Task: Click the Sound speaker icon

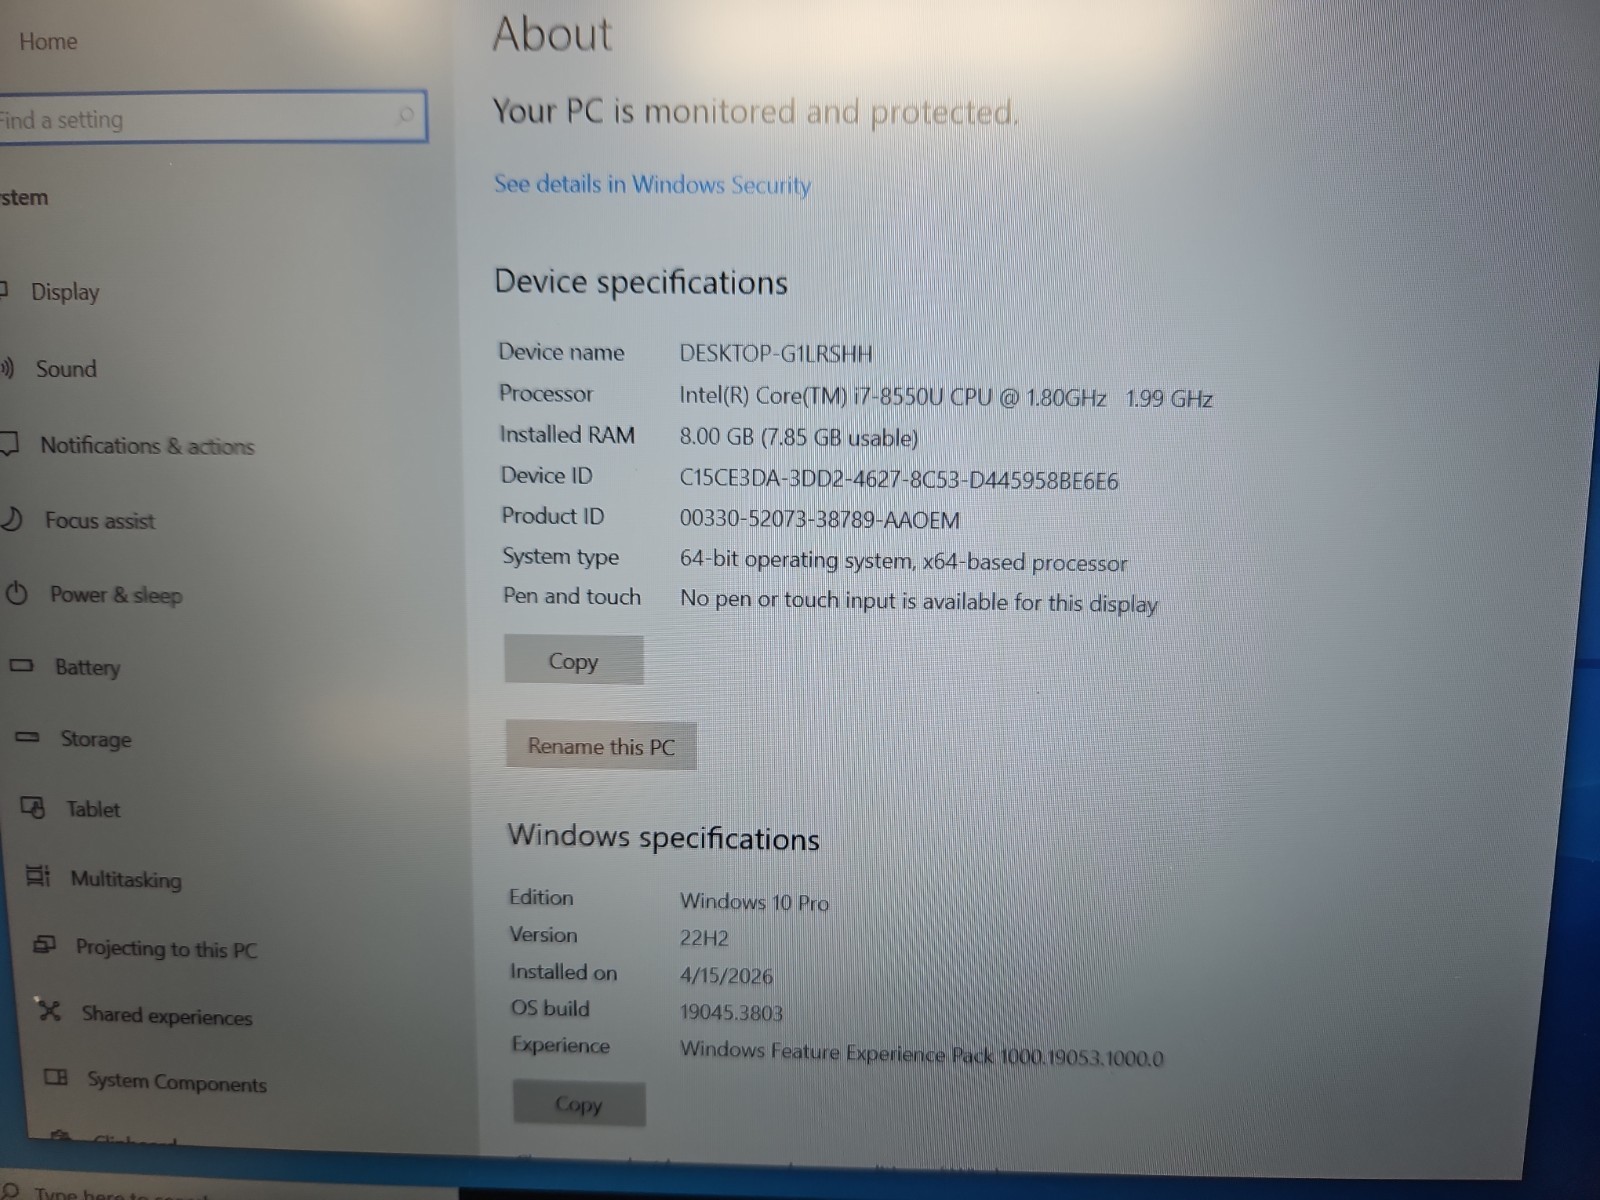Action: [7, 368]
